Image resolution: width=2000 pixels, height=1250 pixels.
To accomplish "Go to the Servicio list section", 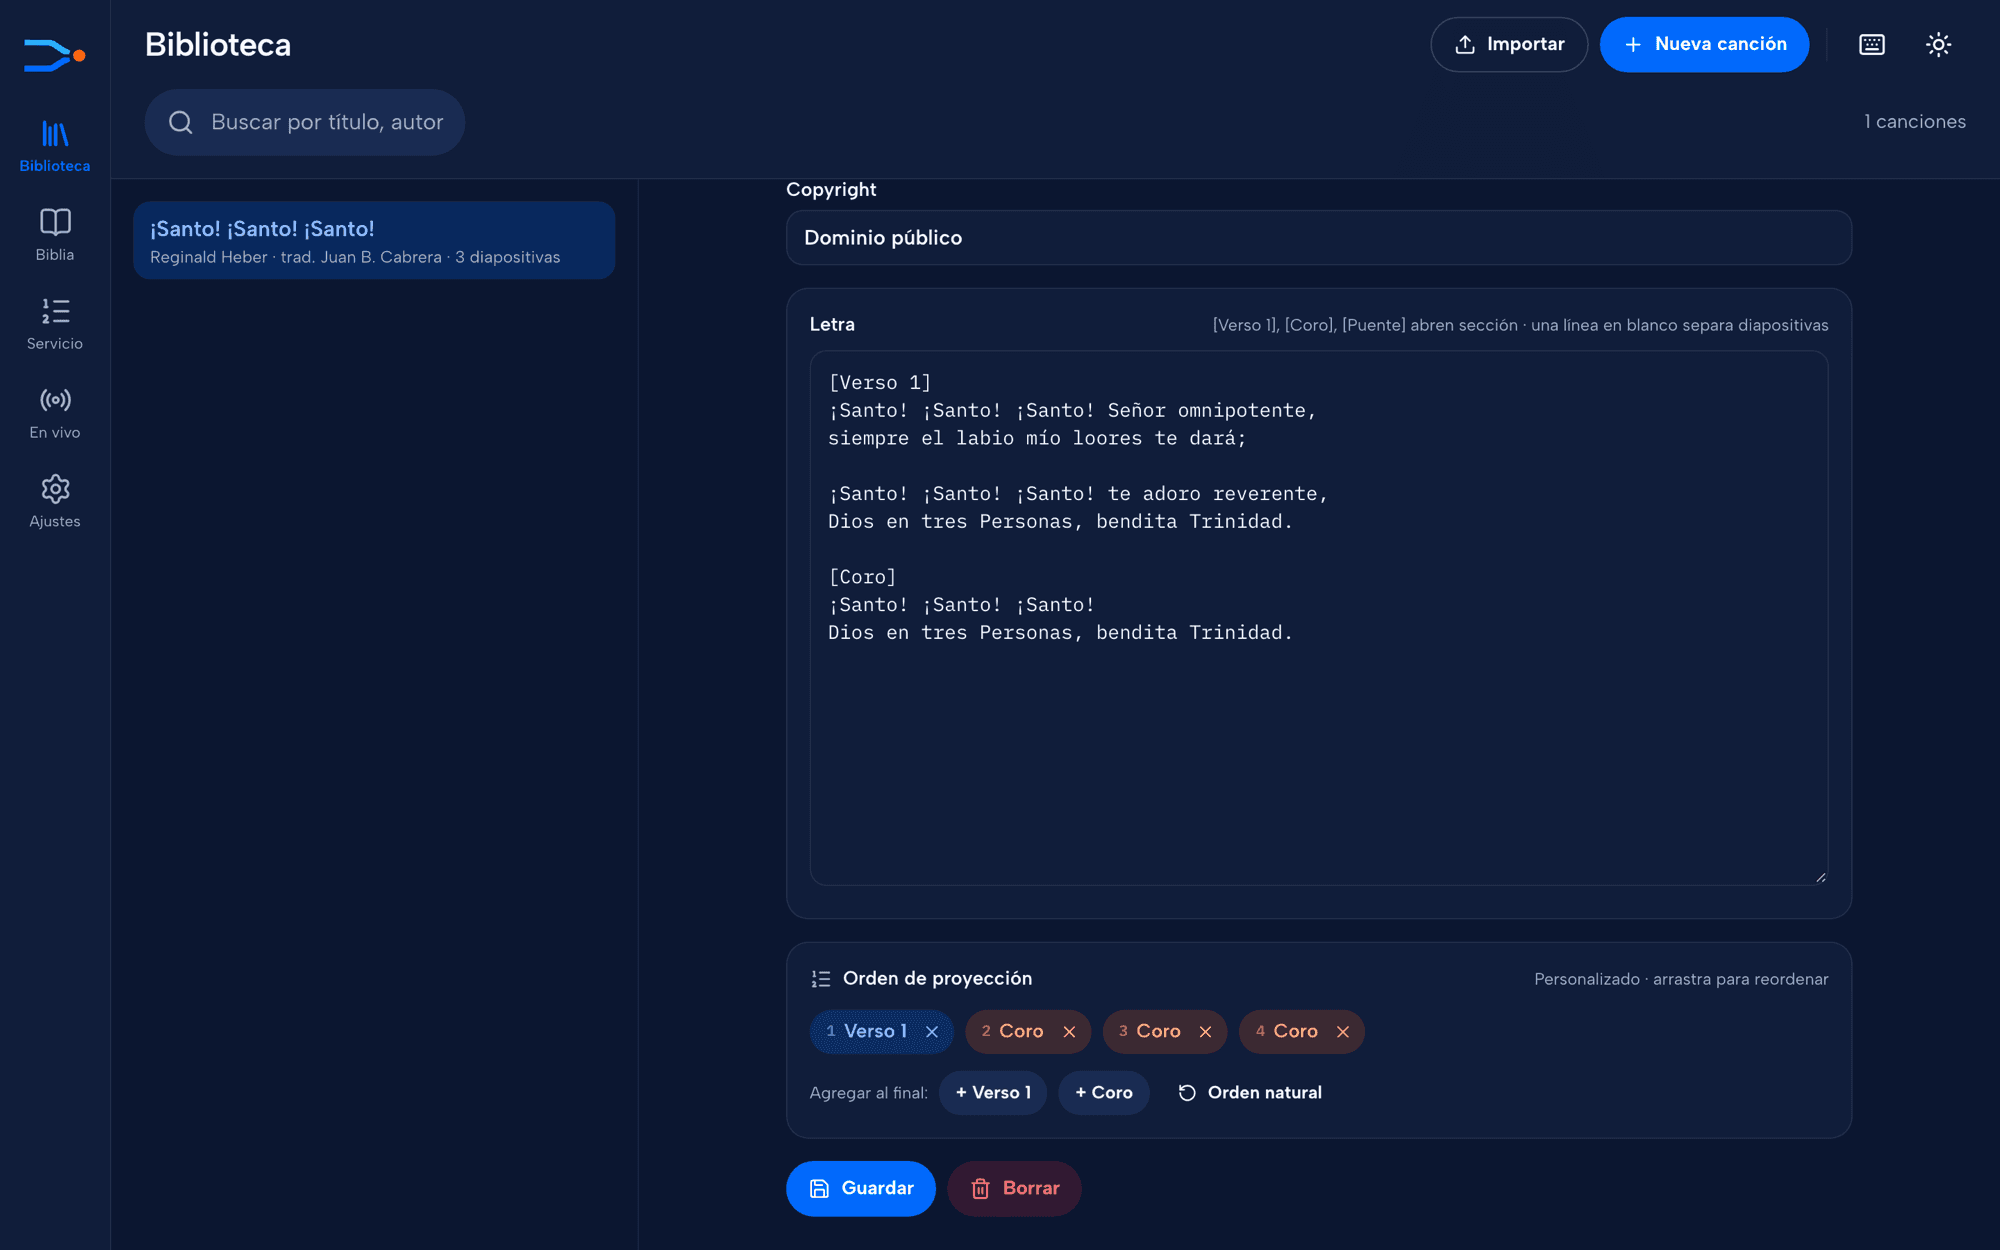I will click(55, 324).
